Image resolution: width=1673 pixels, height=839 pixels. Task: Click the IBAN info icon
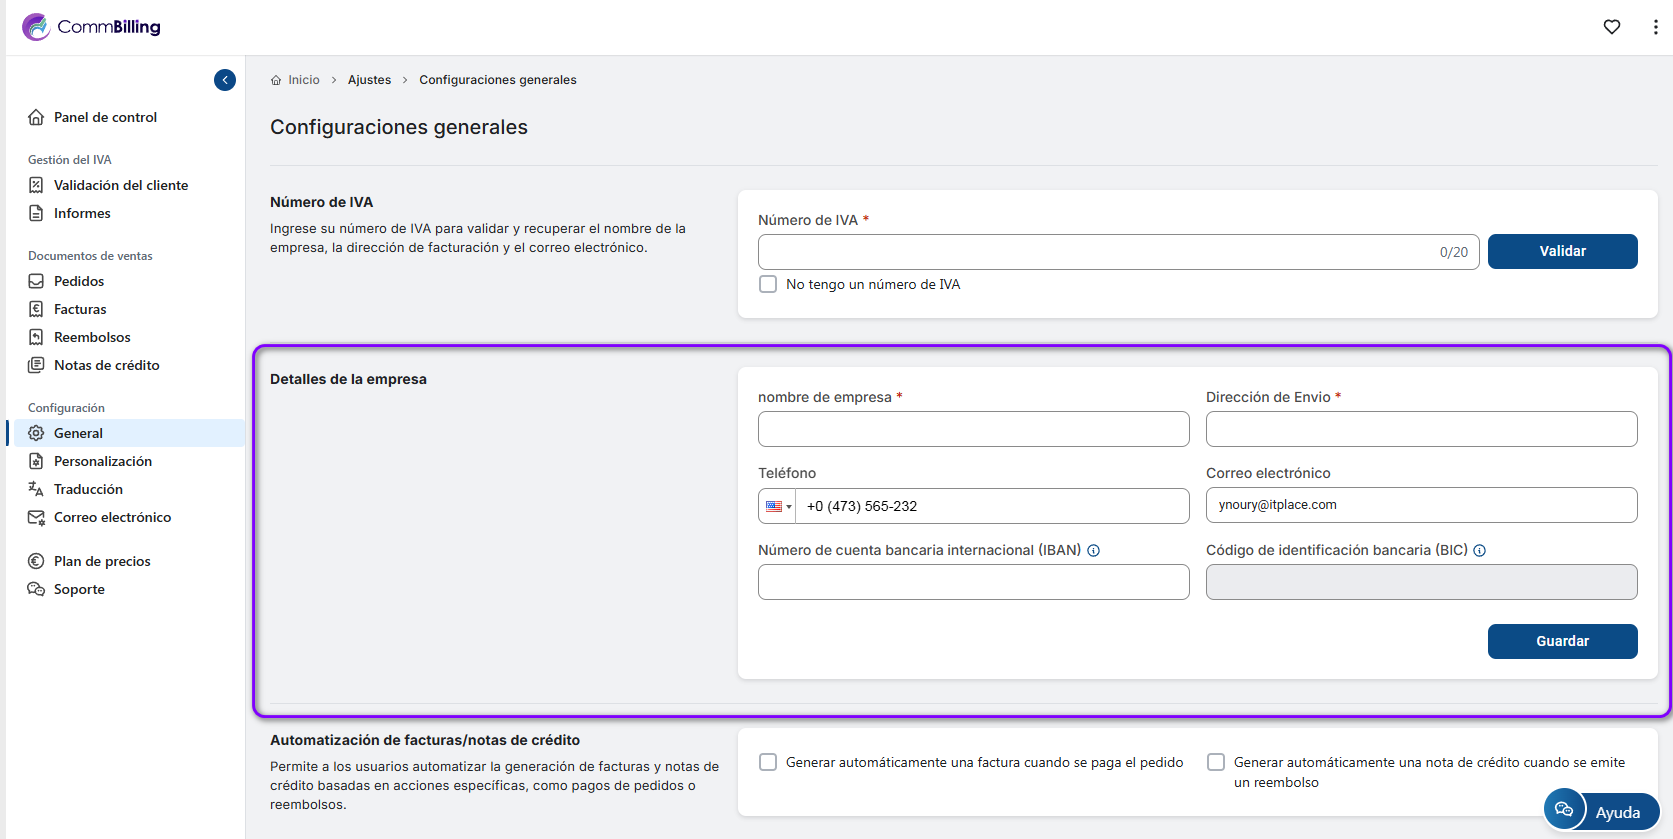[x=1094, y=550]
